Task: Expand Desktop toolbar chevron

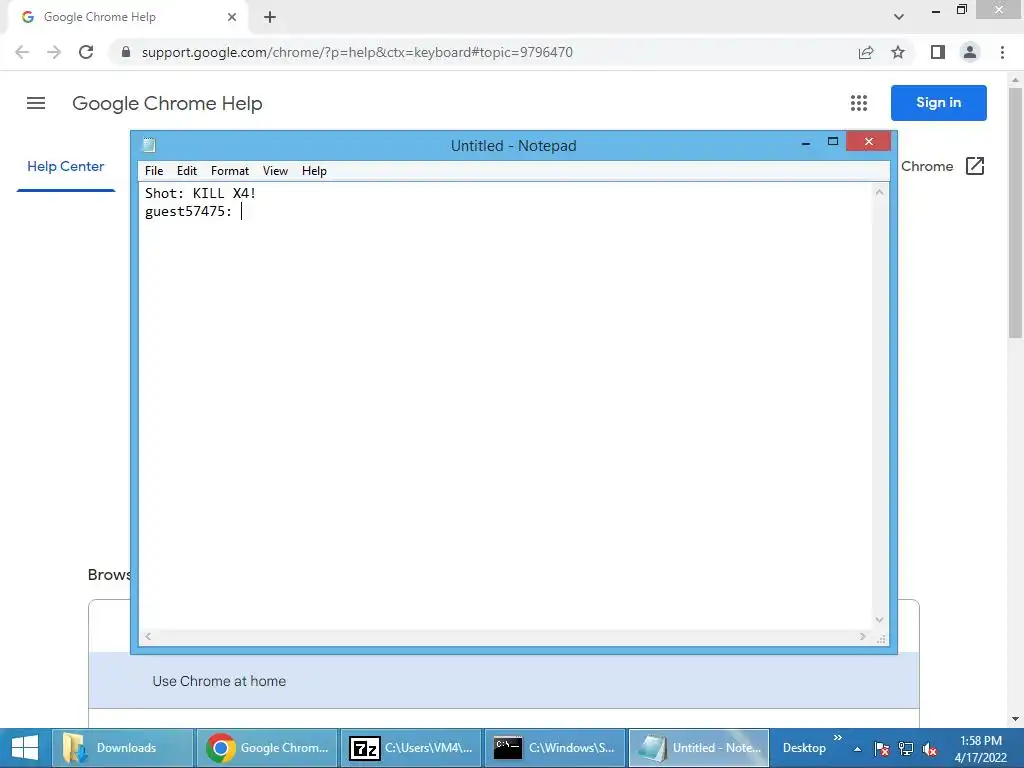Action: 838,737
